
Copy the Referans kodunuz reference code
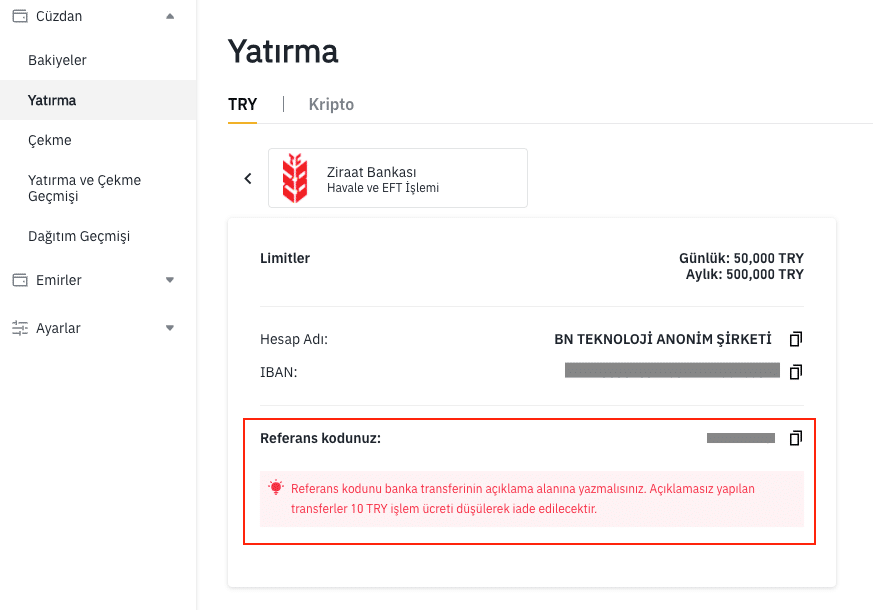click(x=796, y=438)
